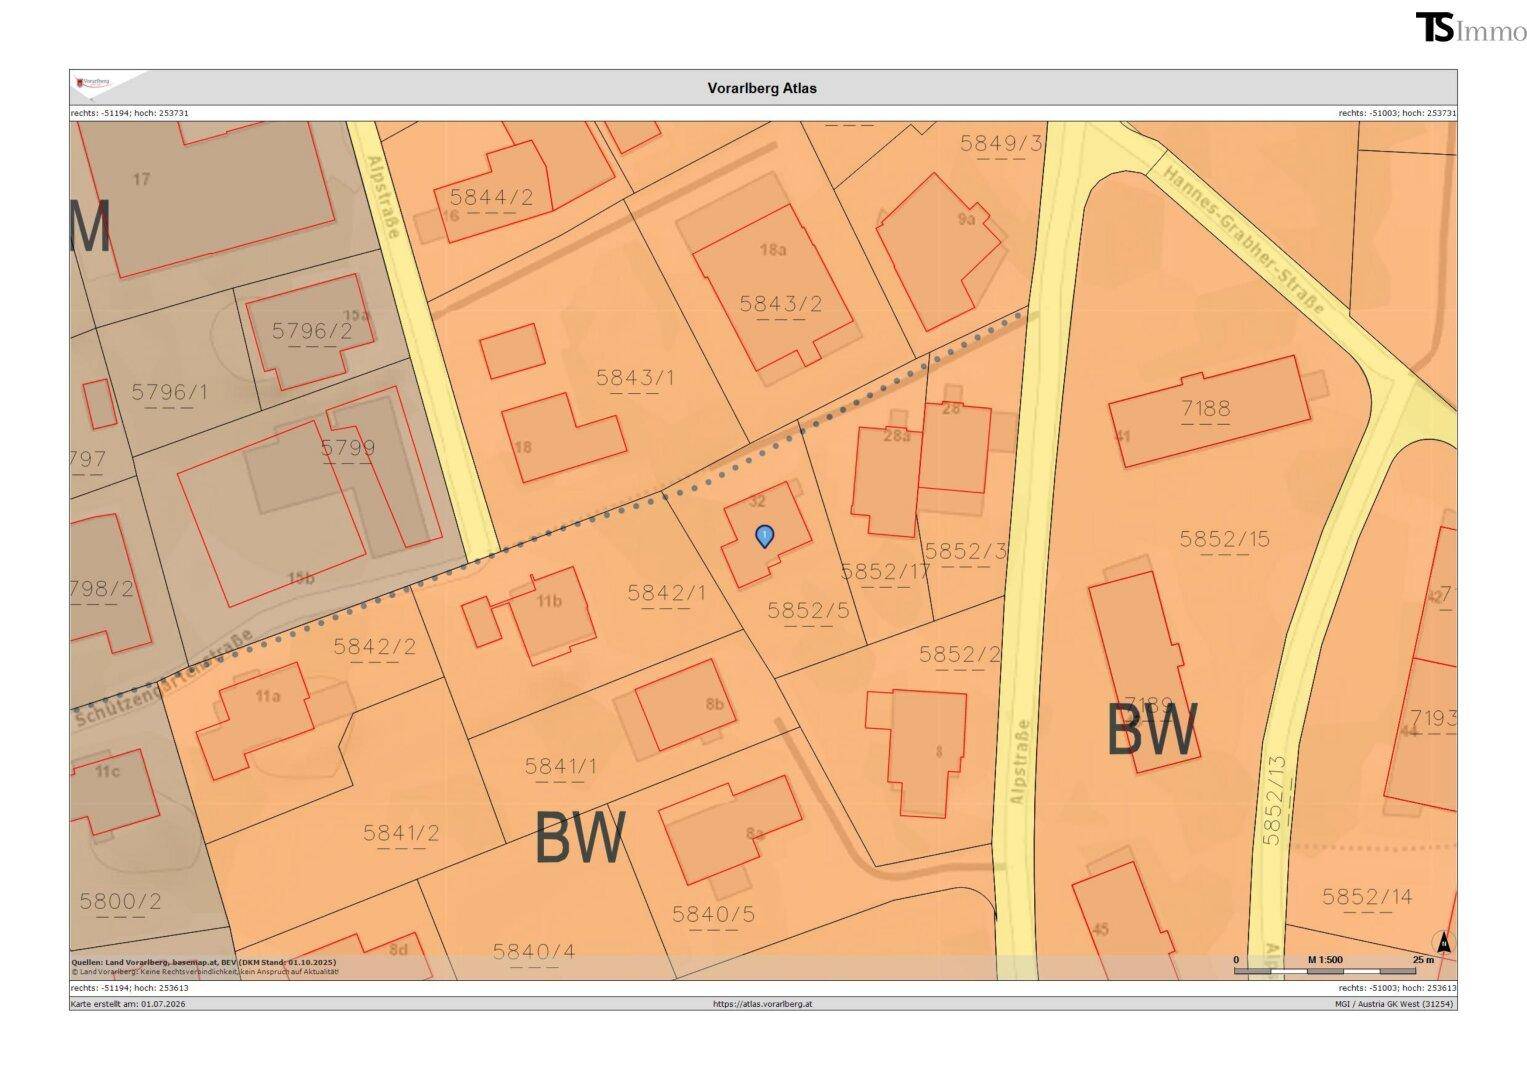Click the MGI / Austria GK West projection text
This screenshot has height=1080, width=1527.
tap(1394, 1003)
